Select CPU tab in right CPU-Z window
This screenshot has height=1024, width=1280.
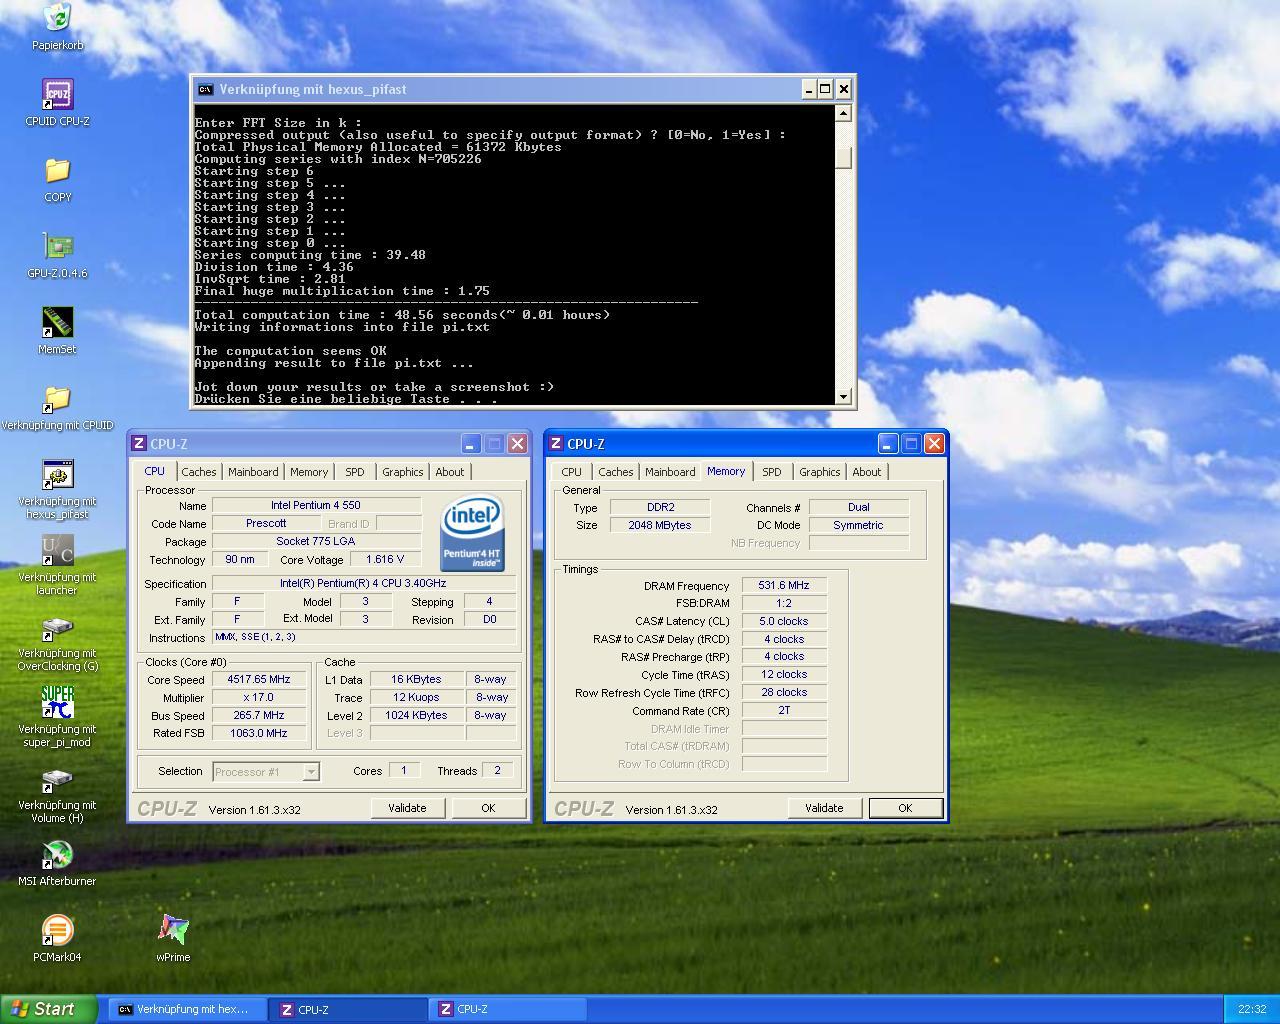[571, 472]
